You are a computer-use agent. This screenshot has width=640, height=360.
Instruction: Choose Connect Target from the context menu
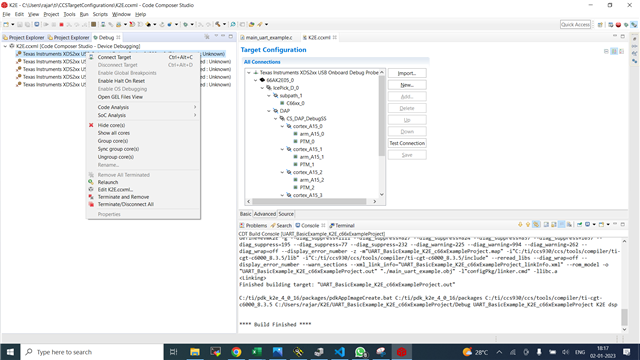(143, 58)
